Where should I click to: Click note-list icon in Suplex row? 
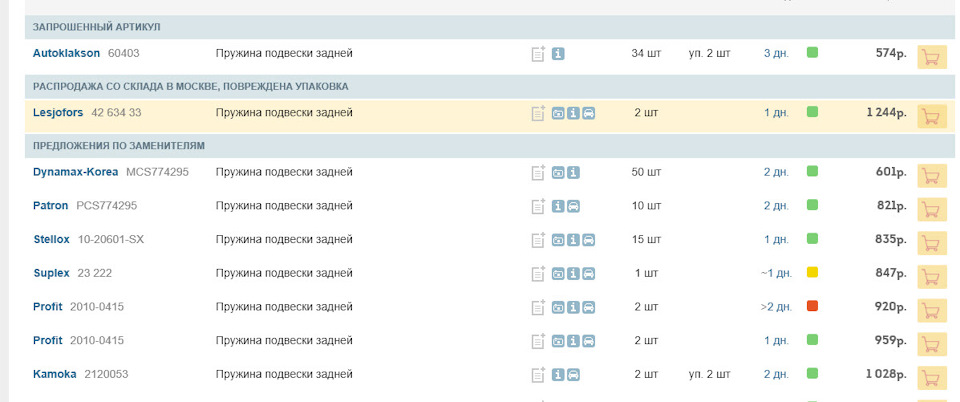point(538,274)
